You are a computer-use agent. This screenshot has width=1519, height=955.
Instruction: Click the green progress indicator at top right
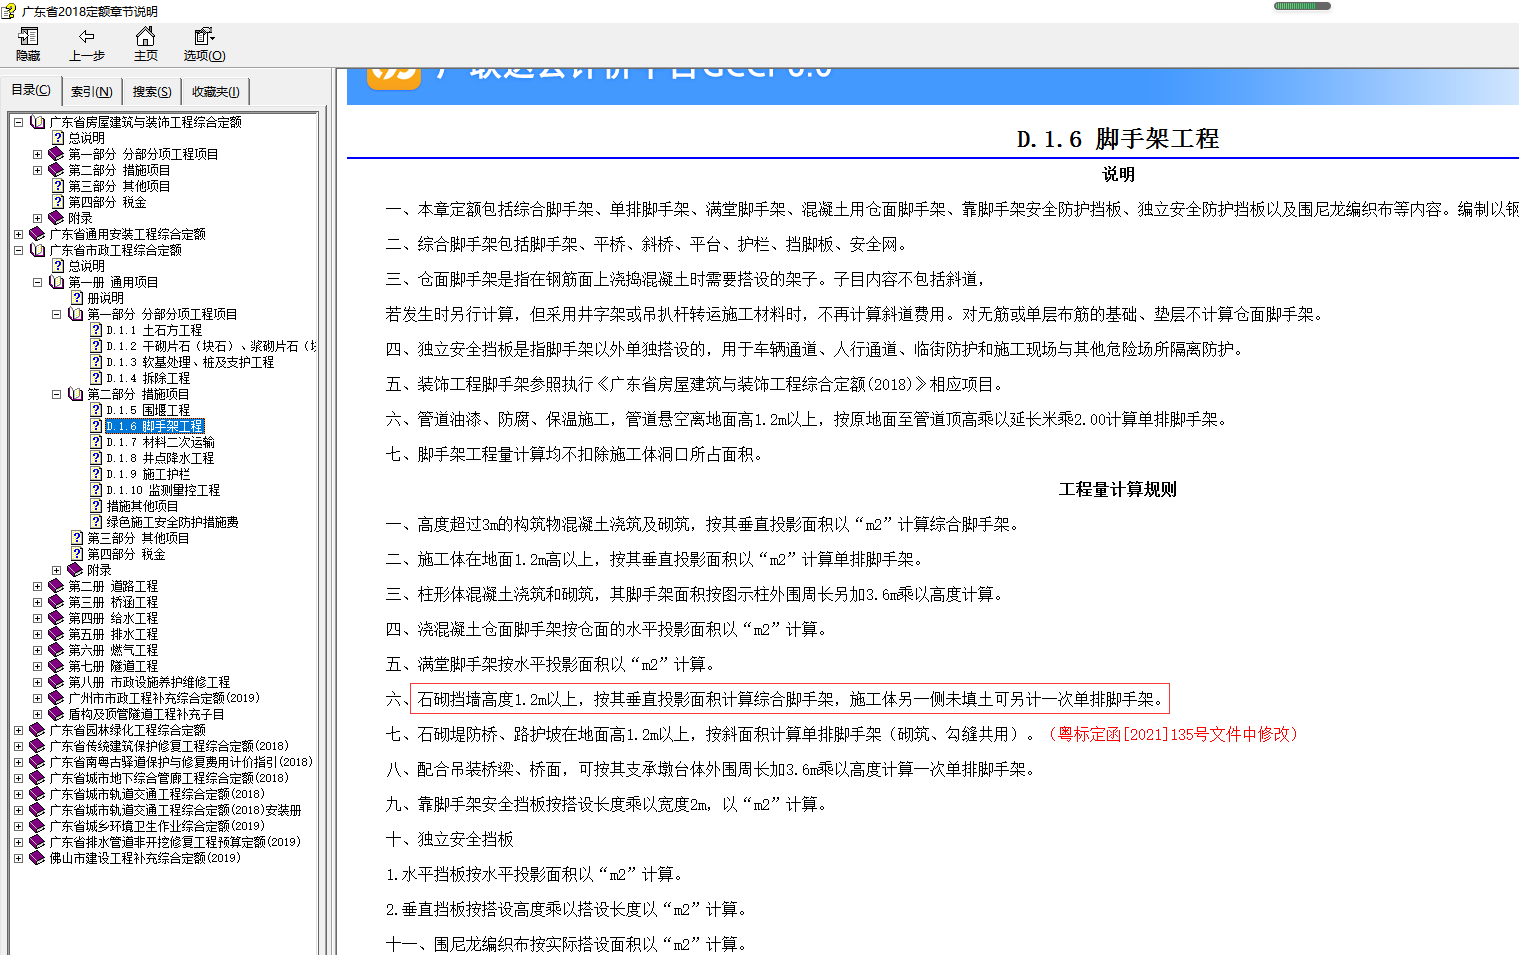(1302, 6)
